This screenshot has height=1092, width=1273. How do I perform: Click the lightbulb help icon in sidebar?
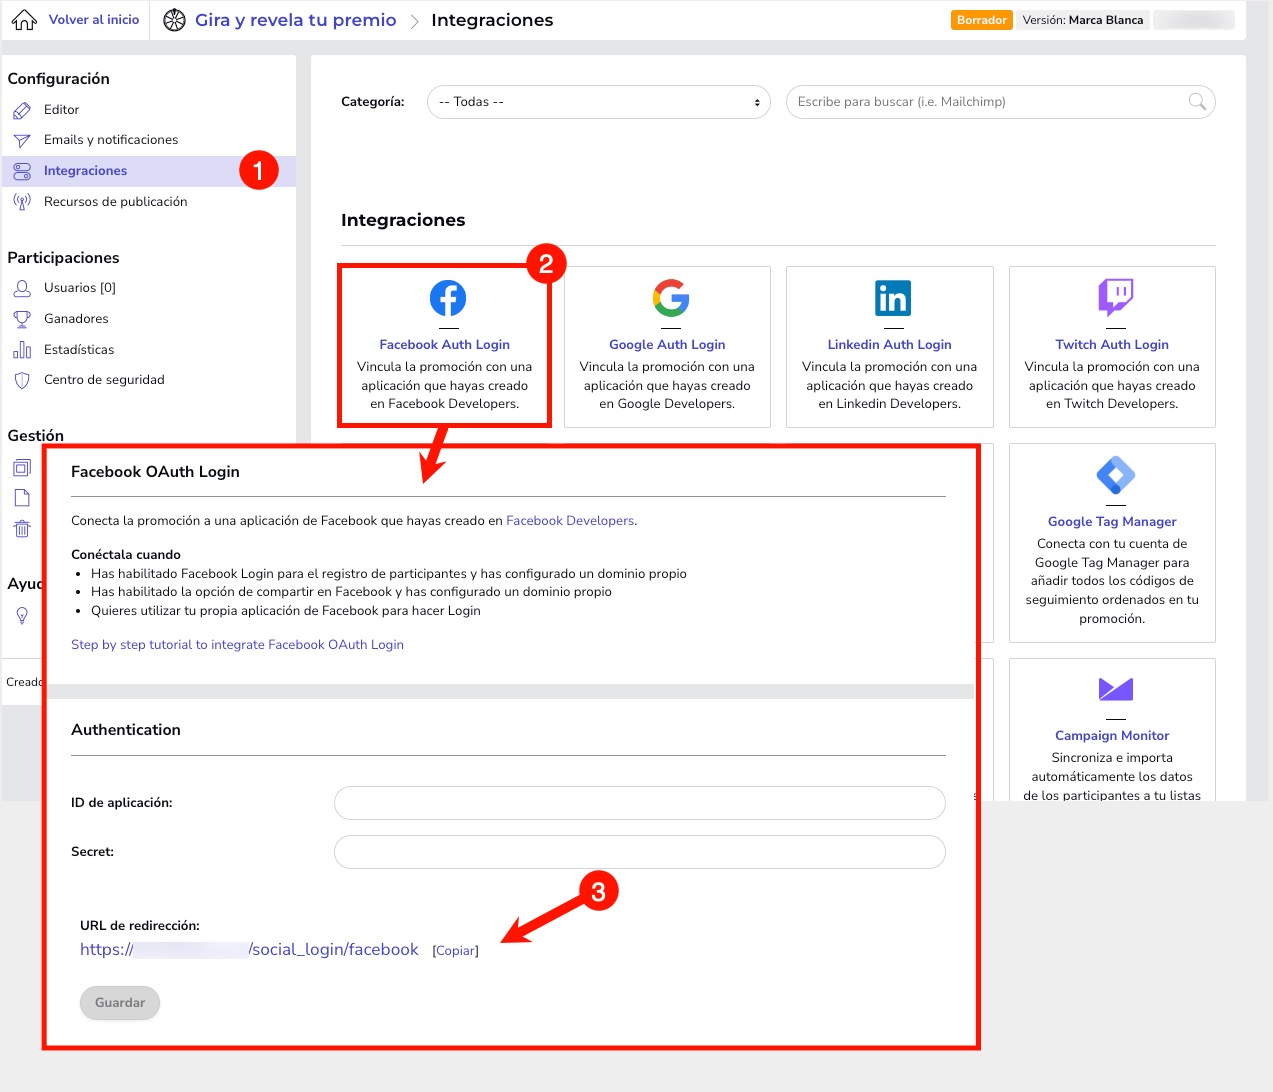click(22, 616)
